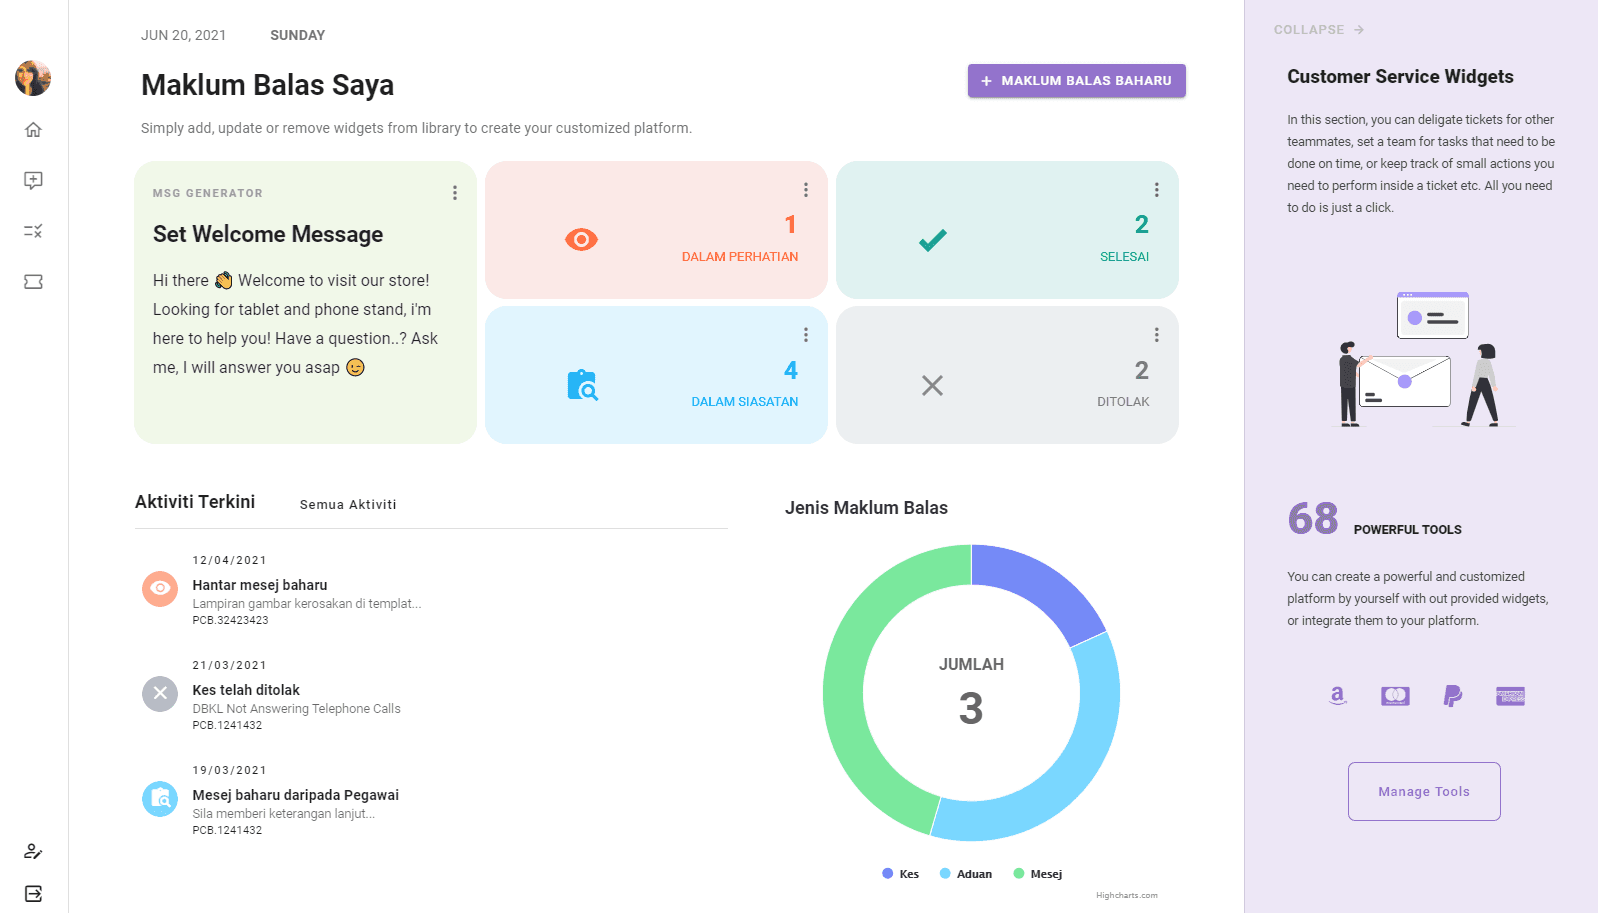Click the logout icon at sidebar bottom

click(33, 893)
